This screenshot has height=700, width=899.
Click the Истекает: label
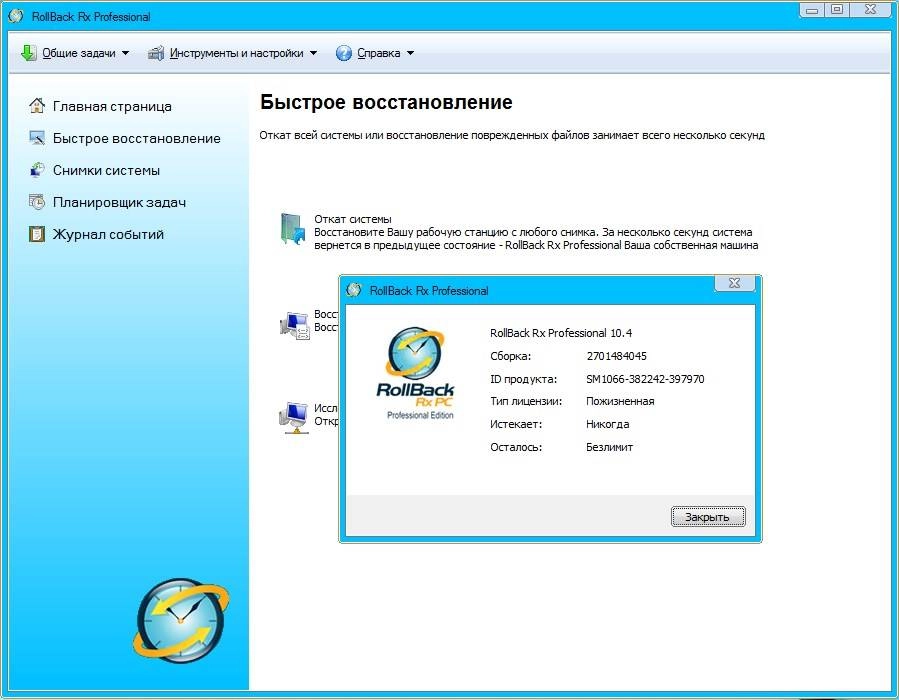pyautogui.click(x=516, y=424)
